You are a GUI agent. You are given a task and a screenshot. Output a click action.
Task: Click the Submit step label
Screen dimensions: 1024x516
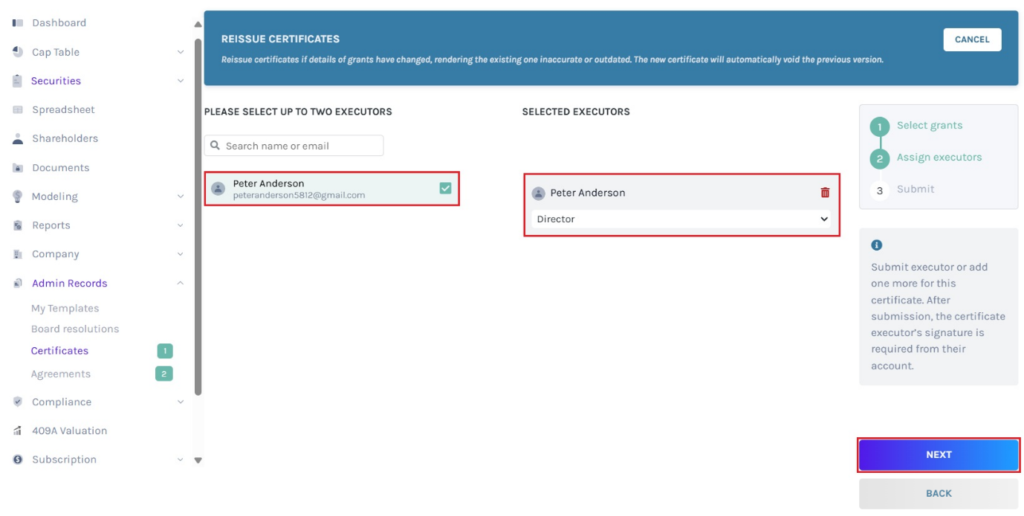pyautogui.click(x=915, y=189)
